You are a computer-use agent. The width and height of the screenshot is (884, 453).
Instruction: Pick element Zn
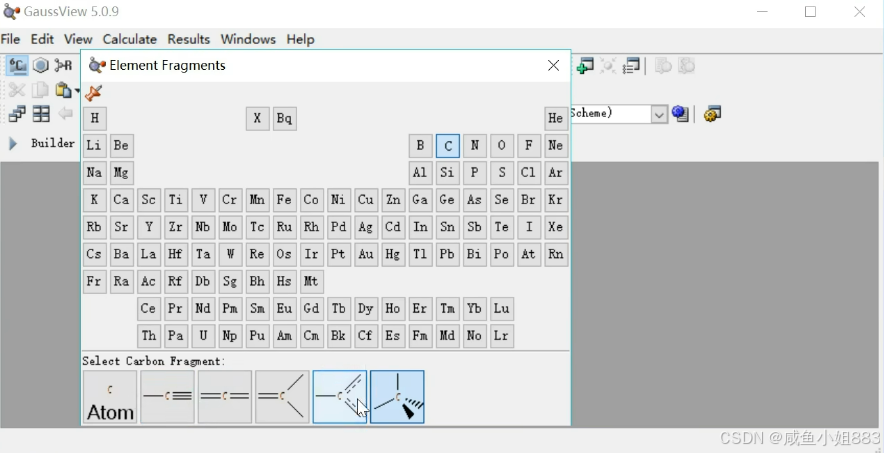393,200
